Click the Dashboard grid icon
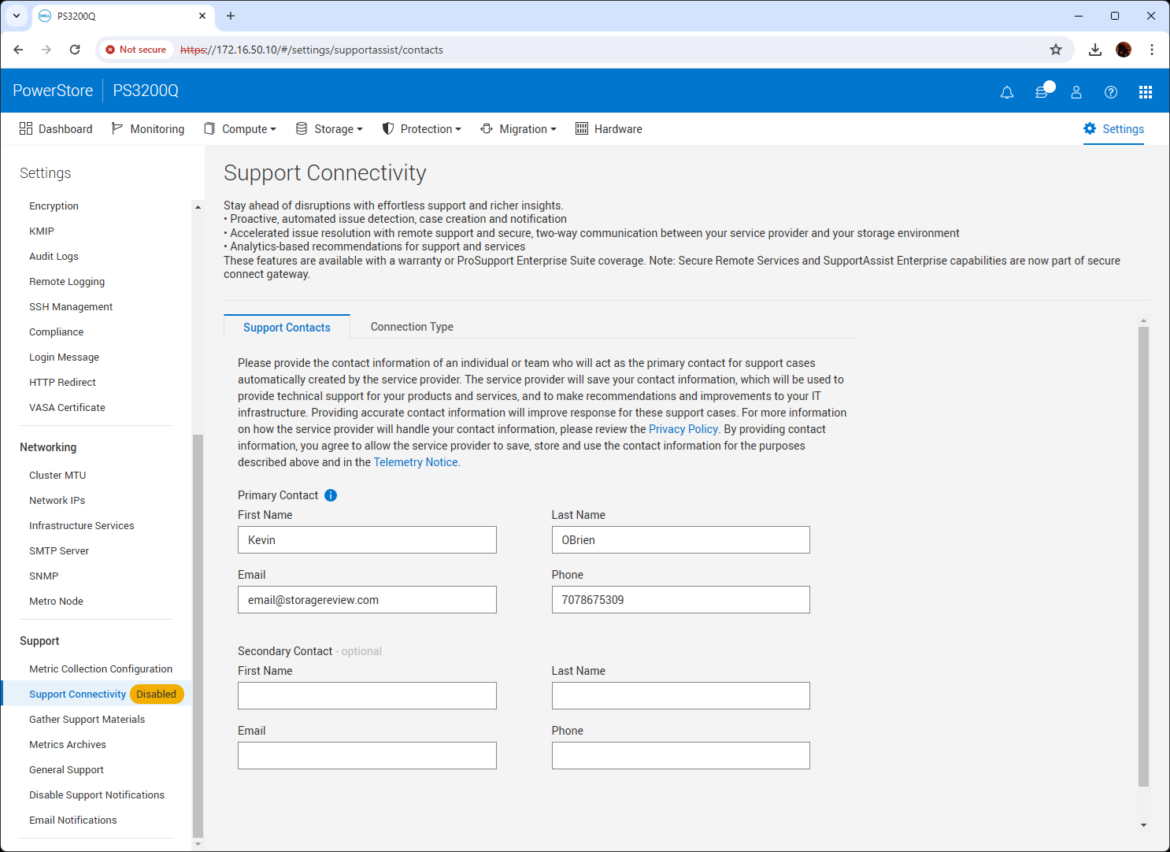1170x852 pixels. [x=26, y=128]
